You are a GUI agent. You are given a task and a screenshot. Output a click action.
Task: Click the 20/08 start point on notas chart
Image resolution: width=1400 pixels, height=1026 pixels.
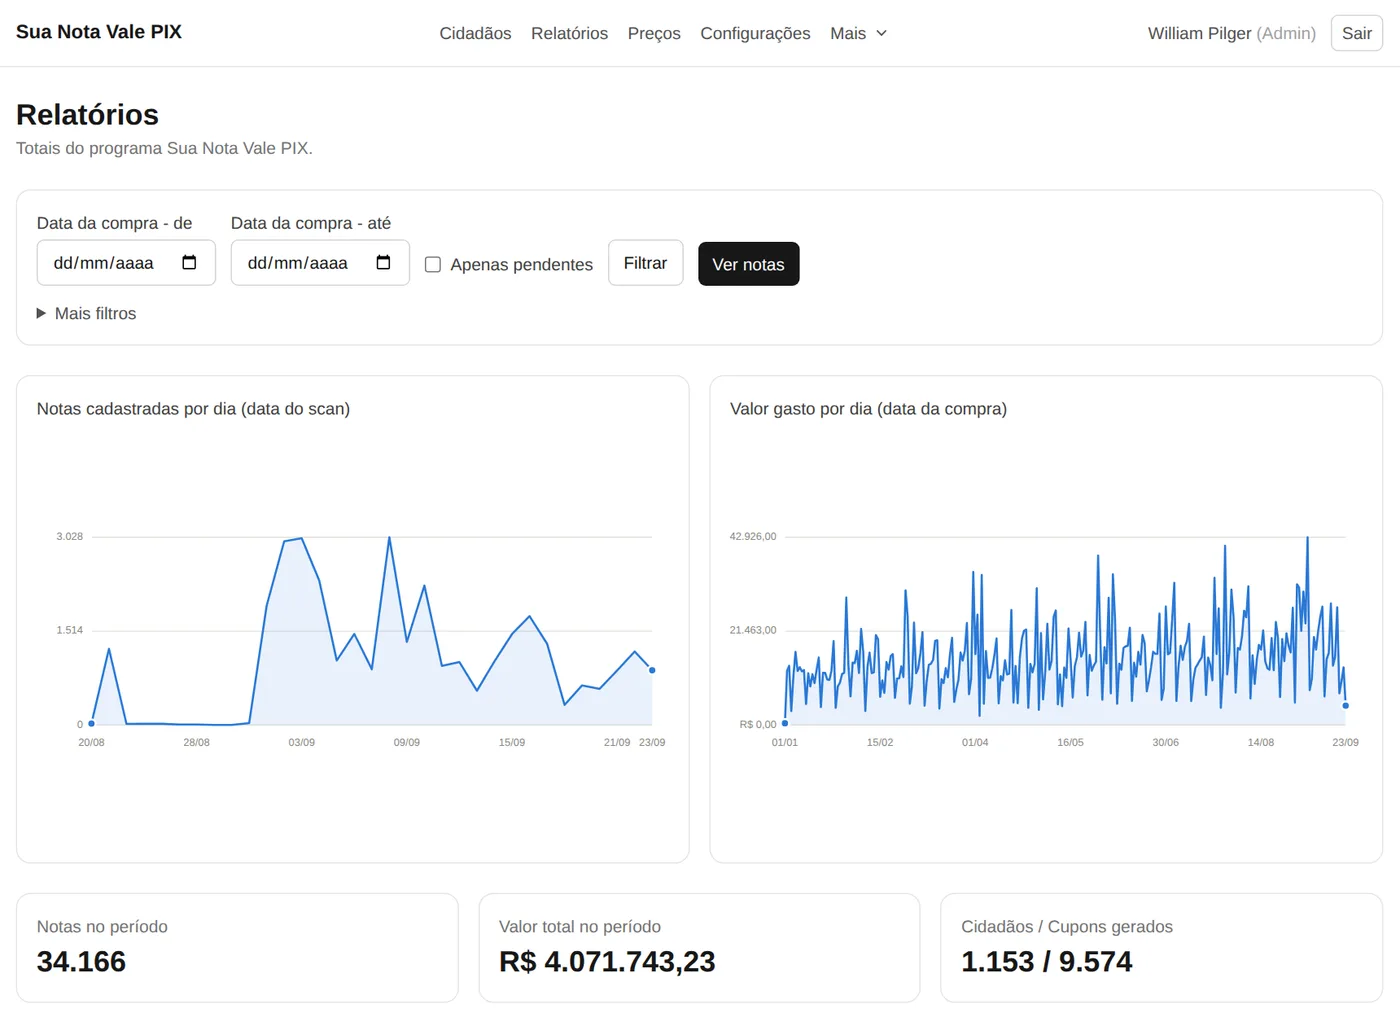[91, 723]
